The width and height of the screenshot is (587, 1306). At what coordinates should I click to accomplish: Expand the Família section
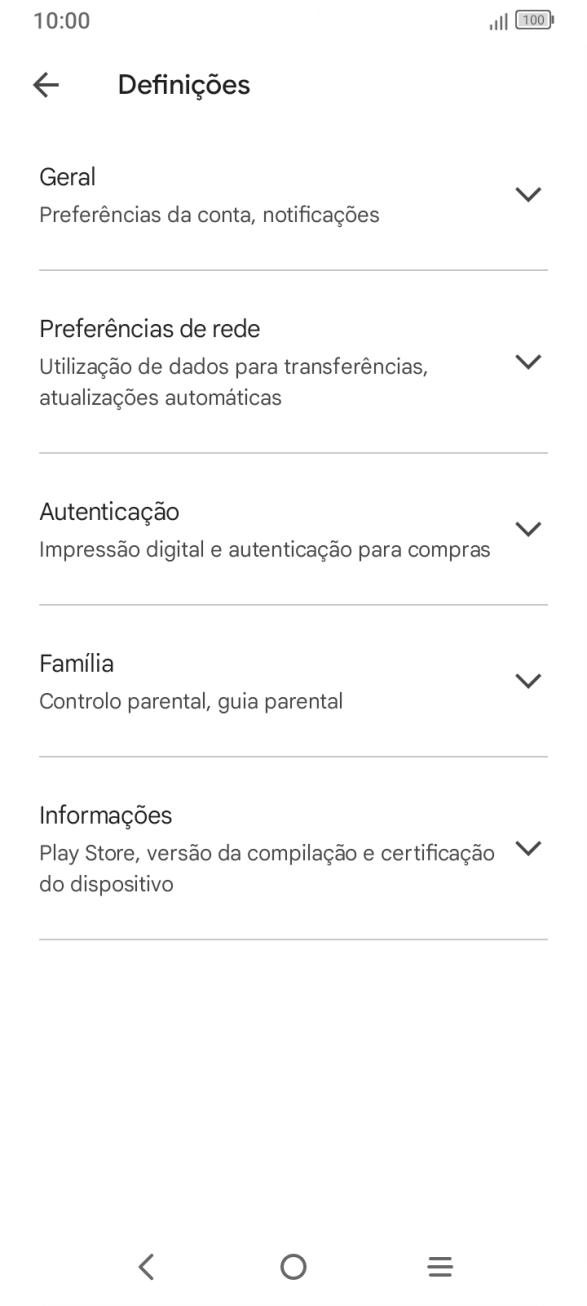point(529,681)
